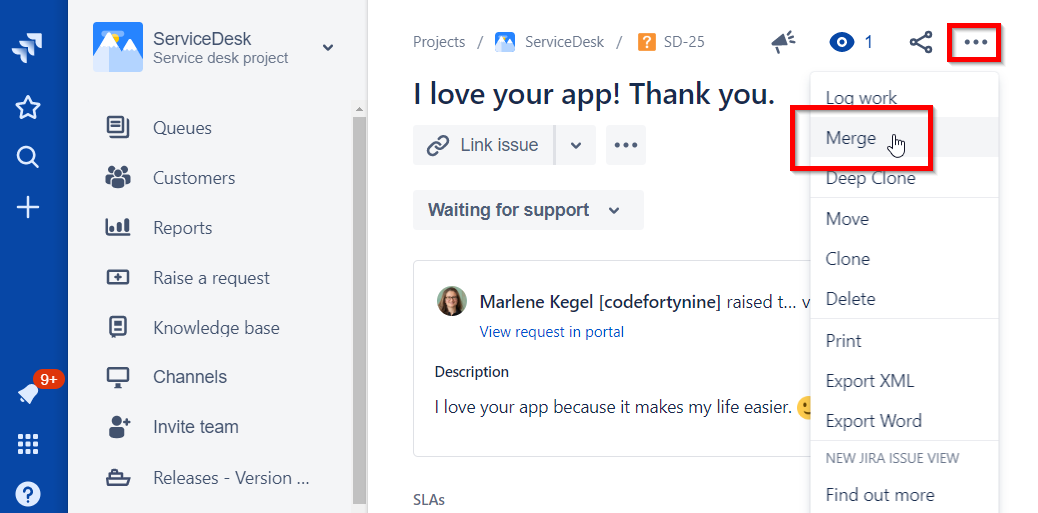Click the Help question mark icon
Image resolution: width=1038 pixels, height=513 pixels.
28,494
